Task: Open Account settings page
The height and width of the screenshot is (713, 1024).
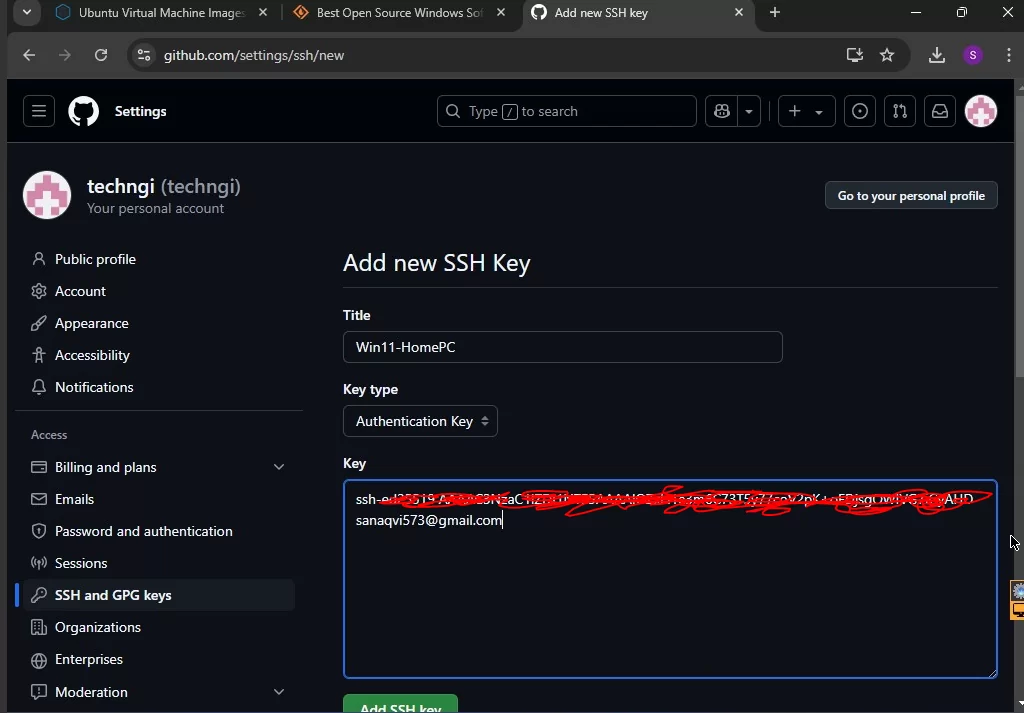Action: pos(80,291)
